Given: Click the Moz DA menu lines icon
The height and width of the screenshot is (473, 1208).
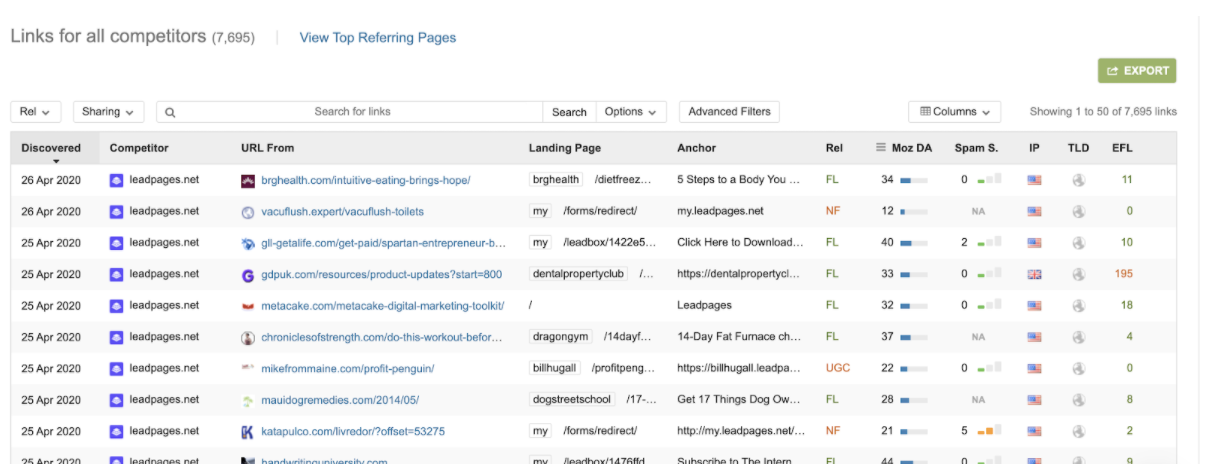Looking at the screenshot, I should tap(881, 148).
